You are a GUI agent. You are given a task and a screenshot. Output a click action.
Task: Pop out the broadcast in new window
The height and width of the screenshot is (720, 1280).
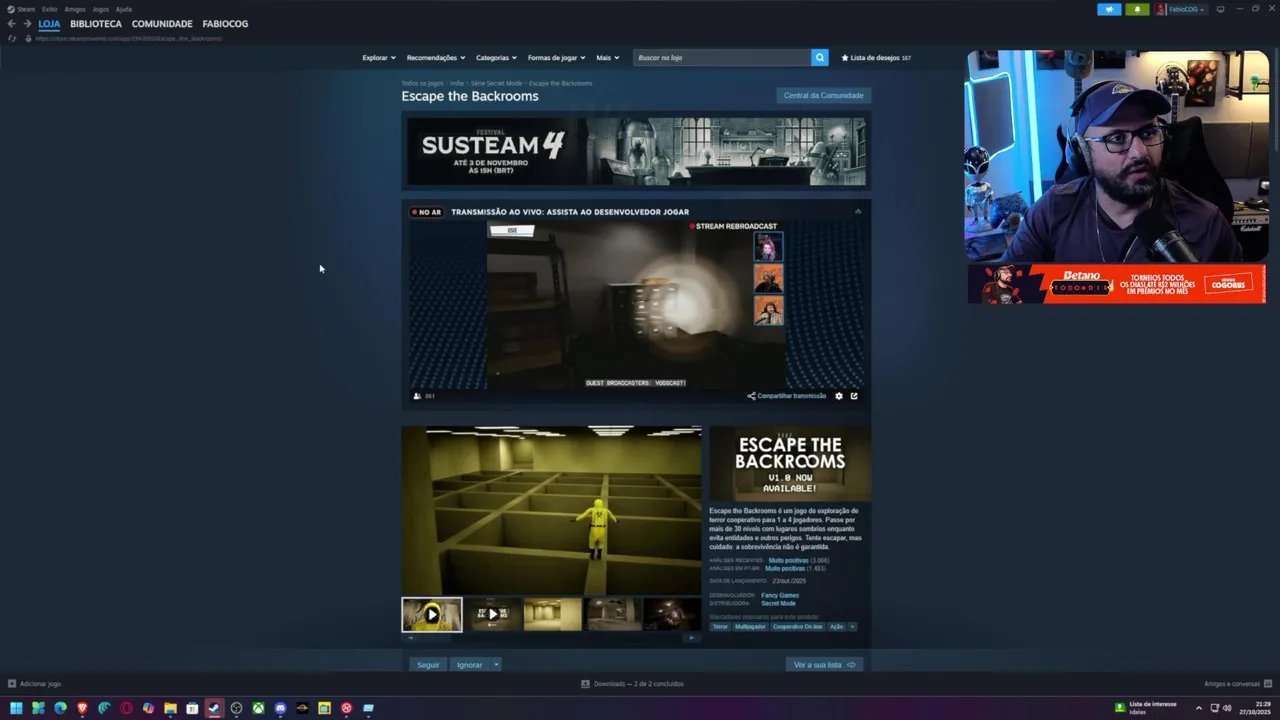[854, 396]
